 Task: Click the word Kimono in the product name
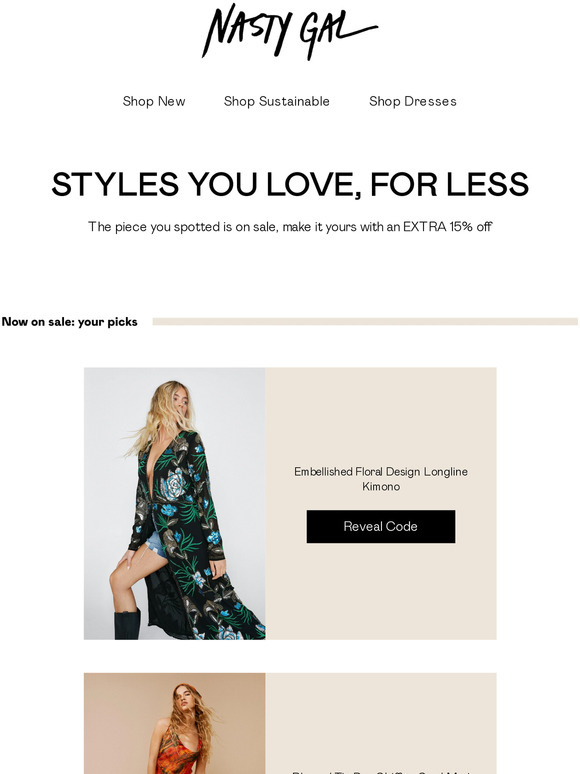coord(381,486)
